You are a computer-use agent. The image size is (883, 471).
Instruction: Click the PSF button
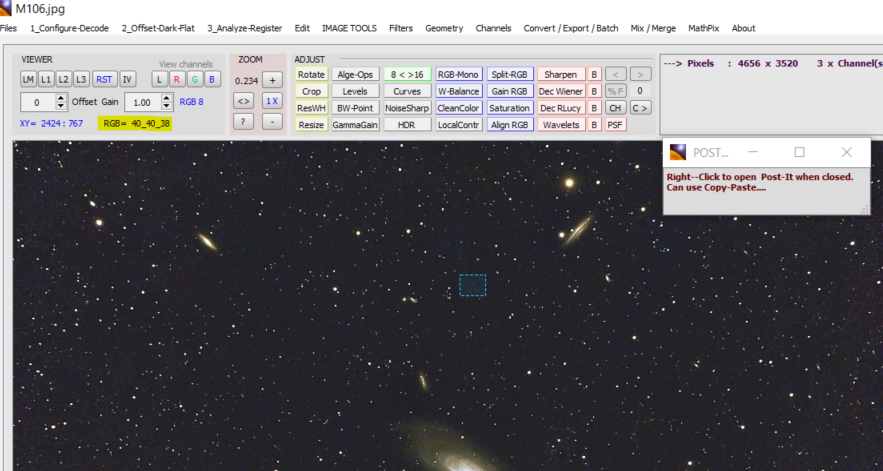[615, 125]
